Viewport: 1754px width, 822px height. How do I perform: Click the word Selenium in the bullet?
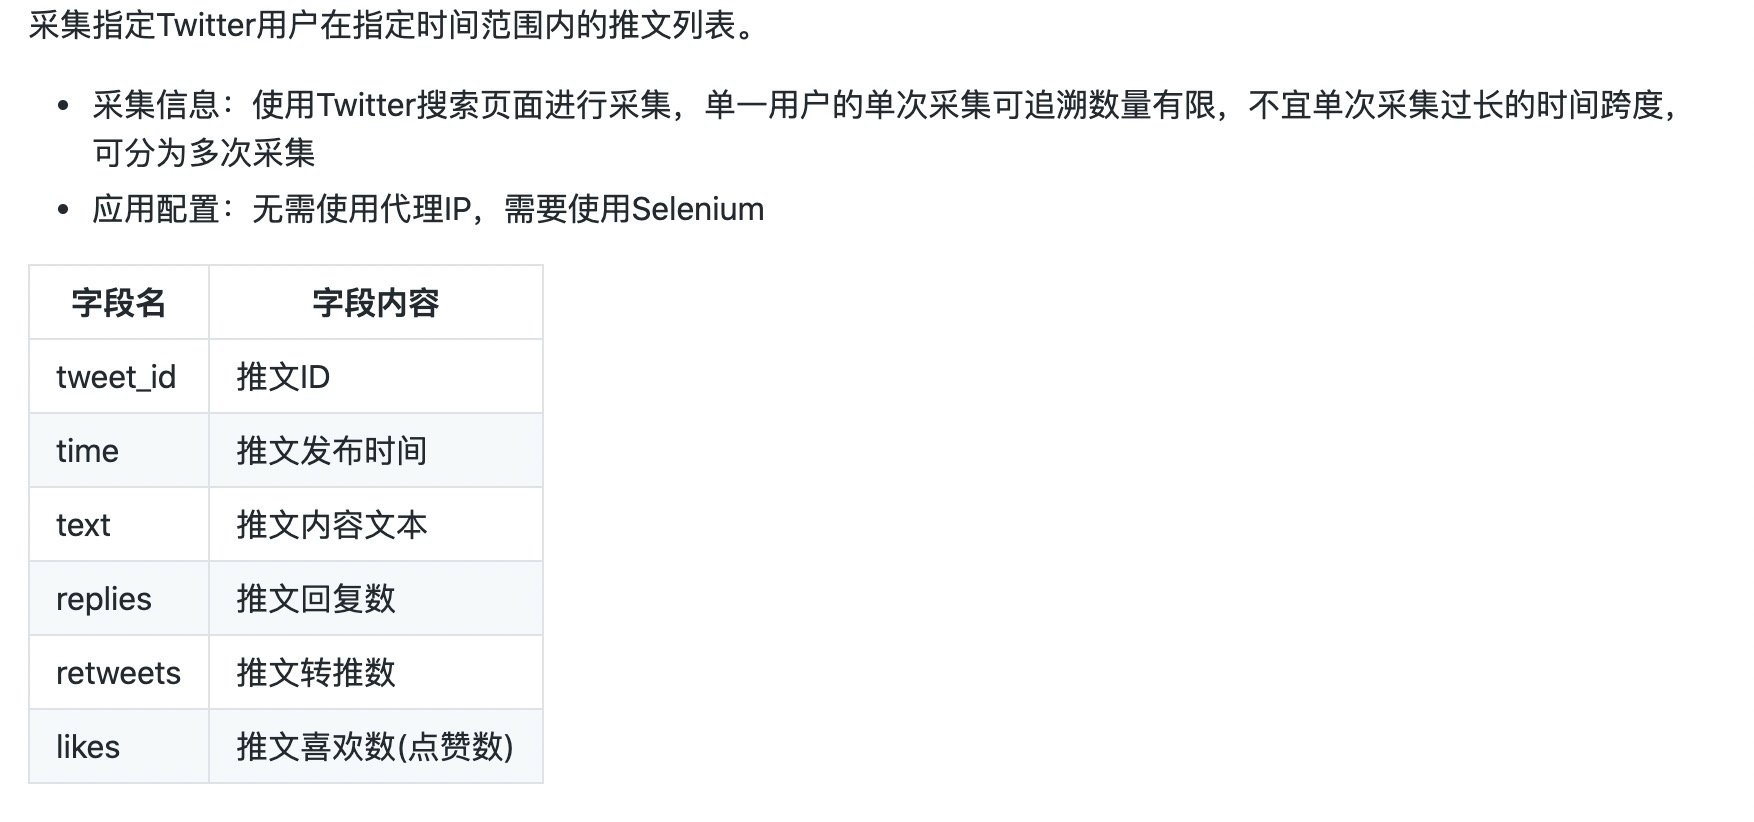(x=697, y=209)
